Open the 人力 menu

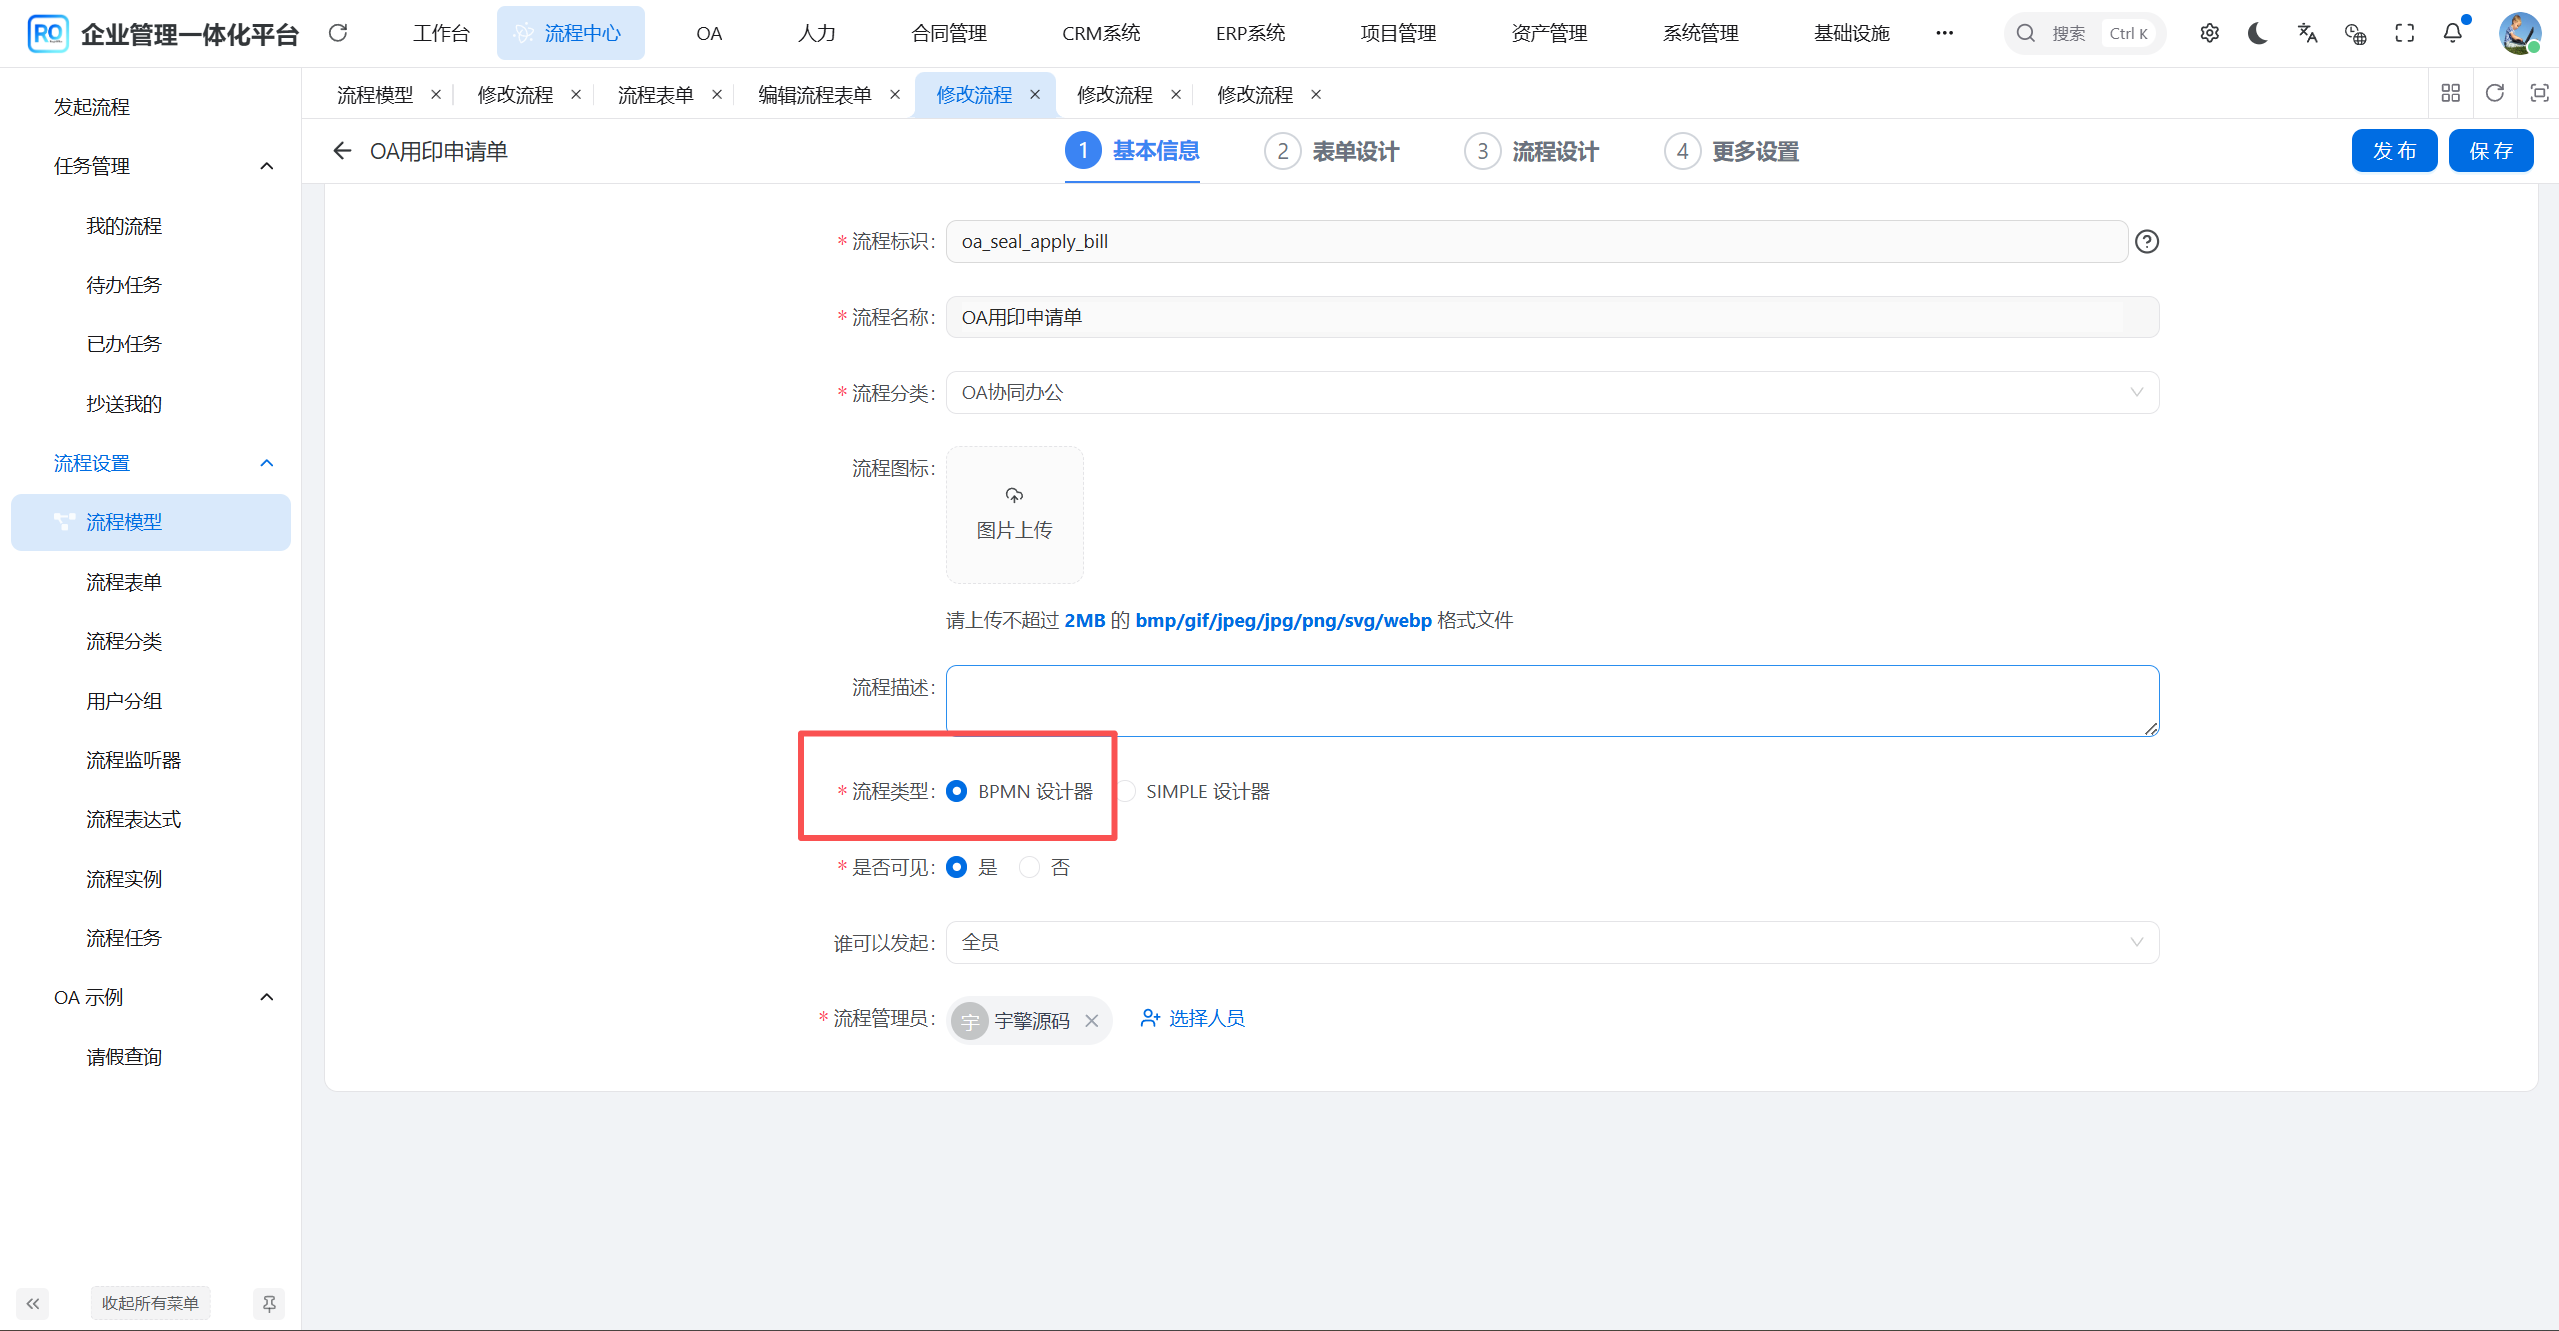point(815,32)
